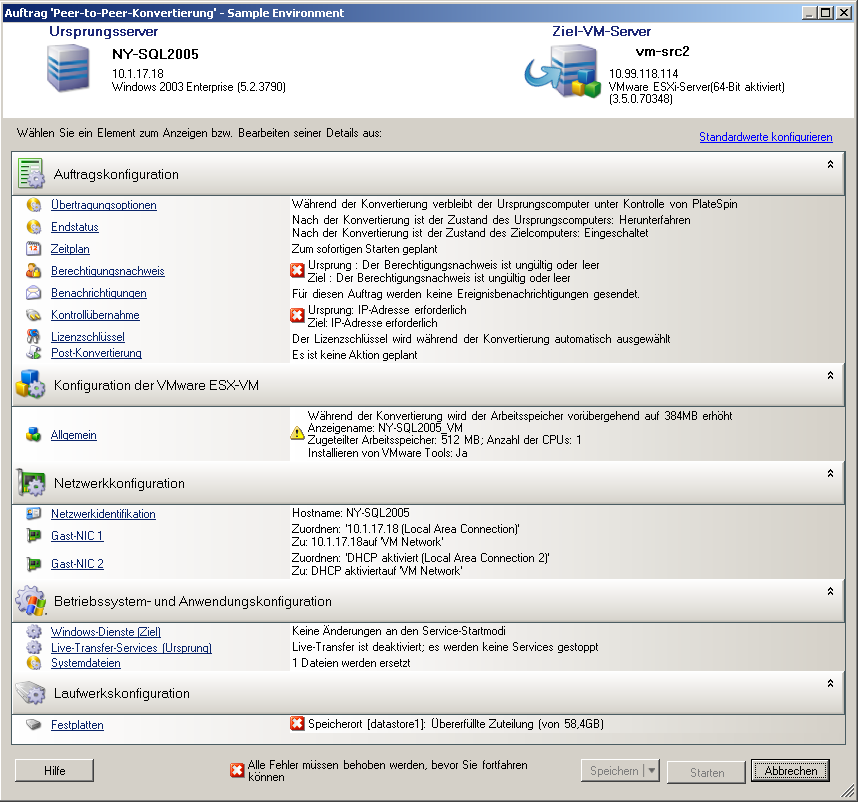
Task: Click the Übertragungsoptionen row icon
Action: tap(33, 205)
